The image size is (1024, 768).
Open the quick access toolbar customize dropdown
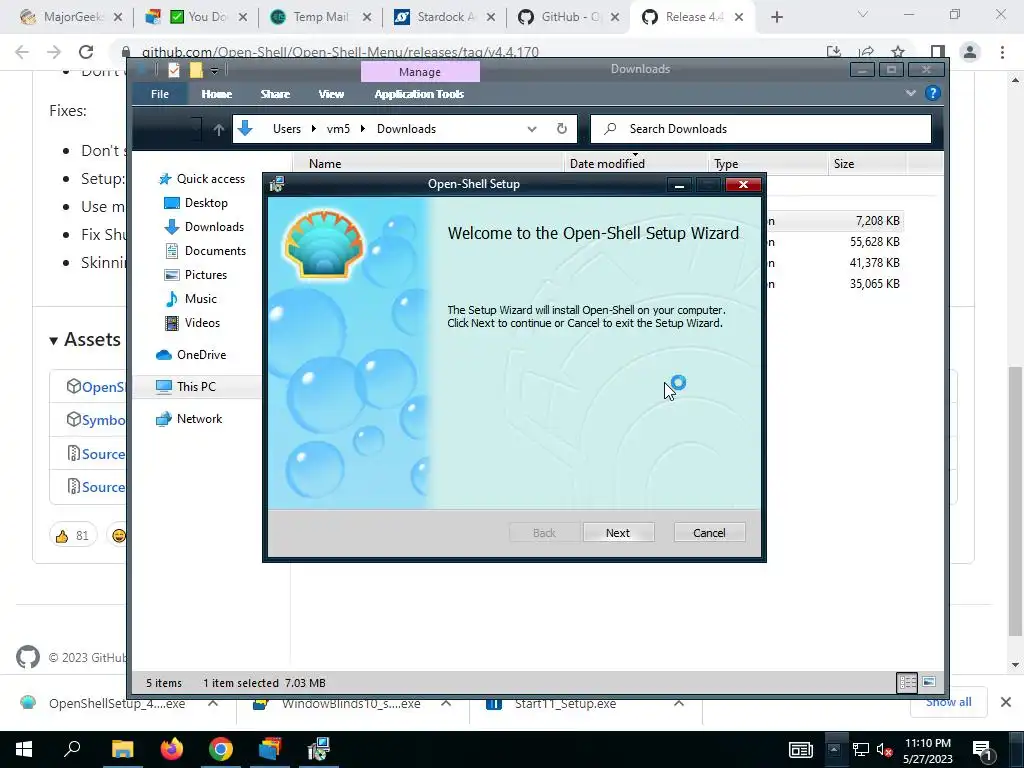(x=214, y=71)
